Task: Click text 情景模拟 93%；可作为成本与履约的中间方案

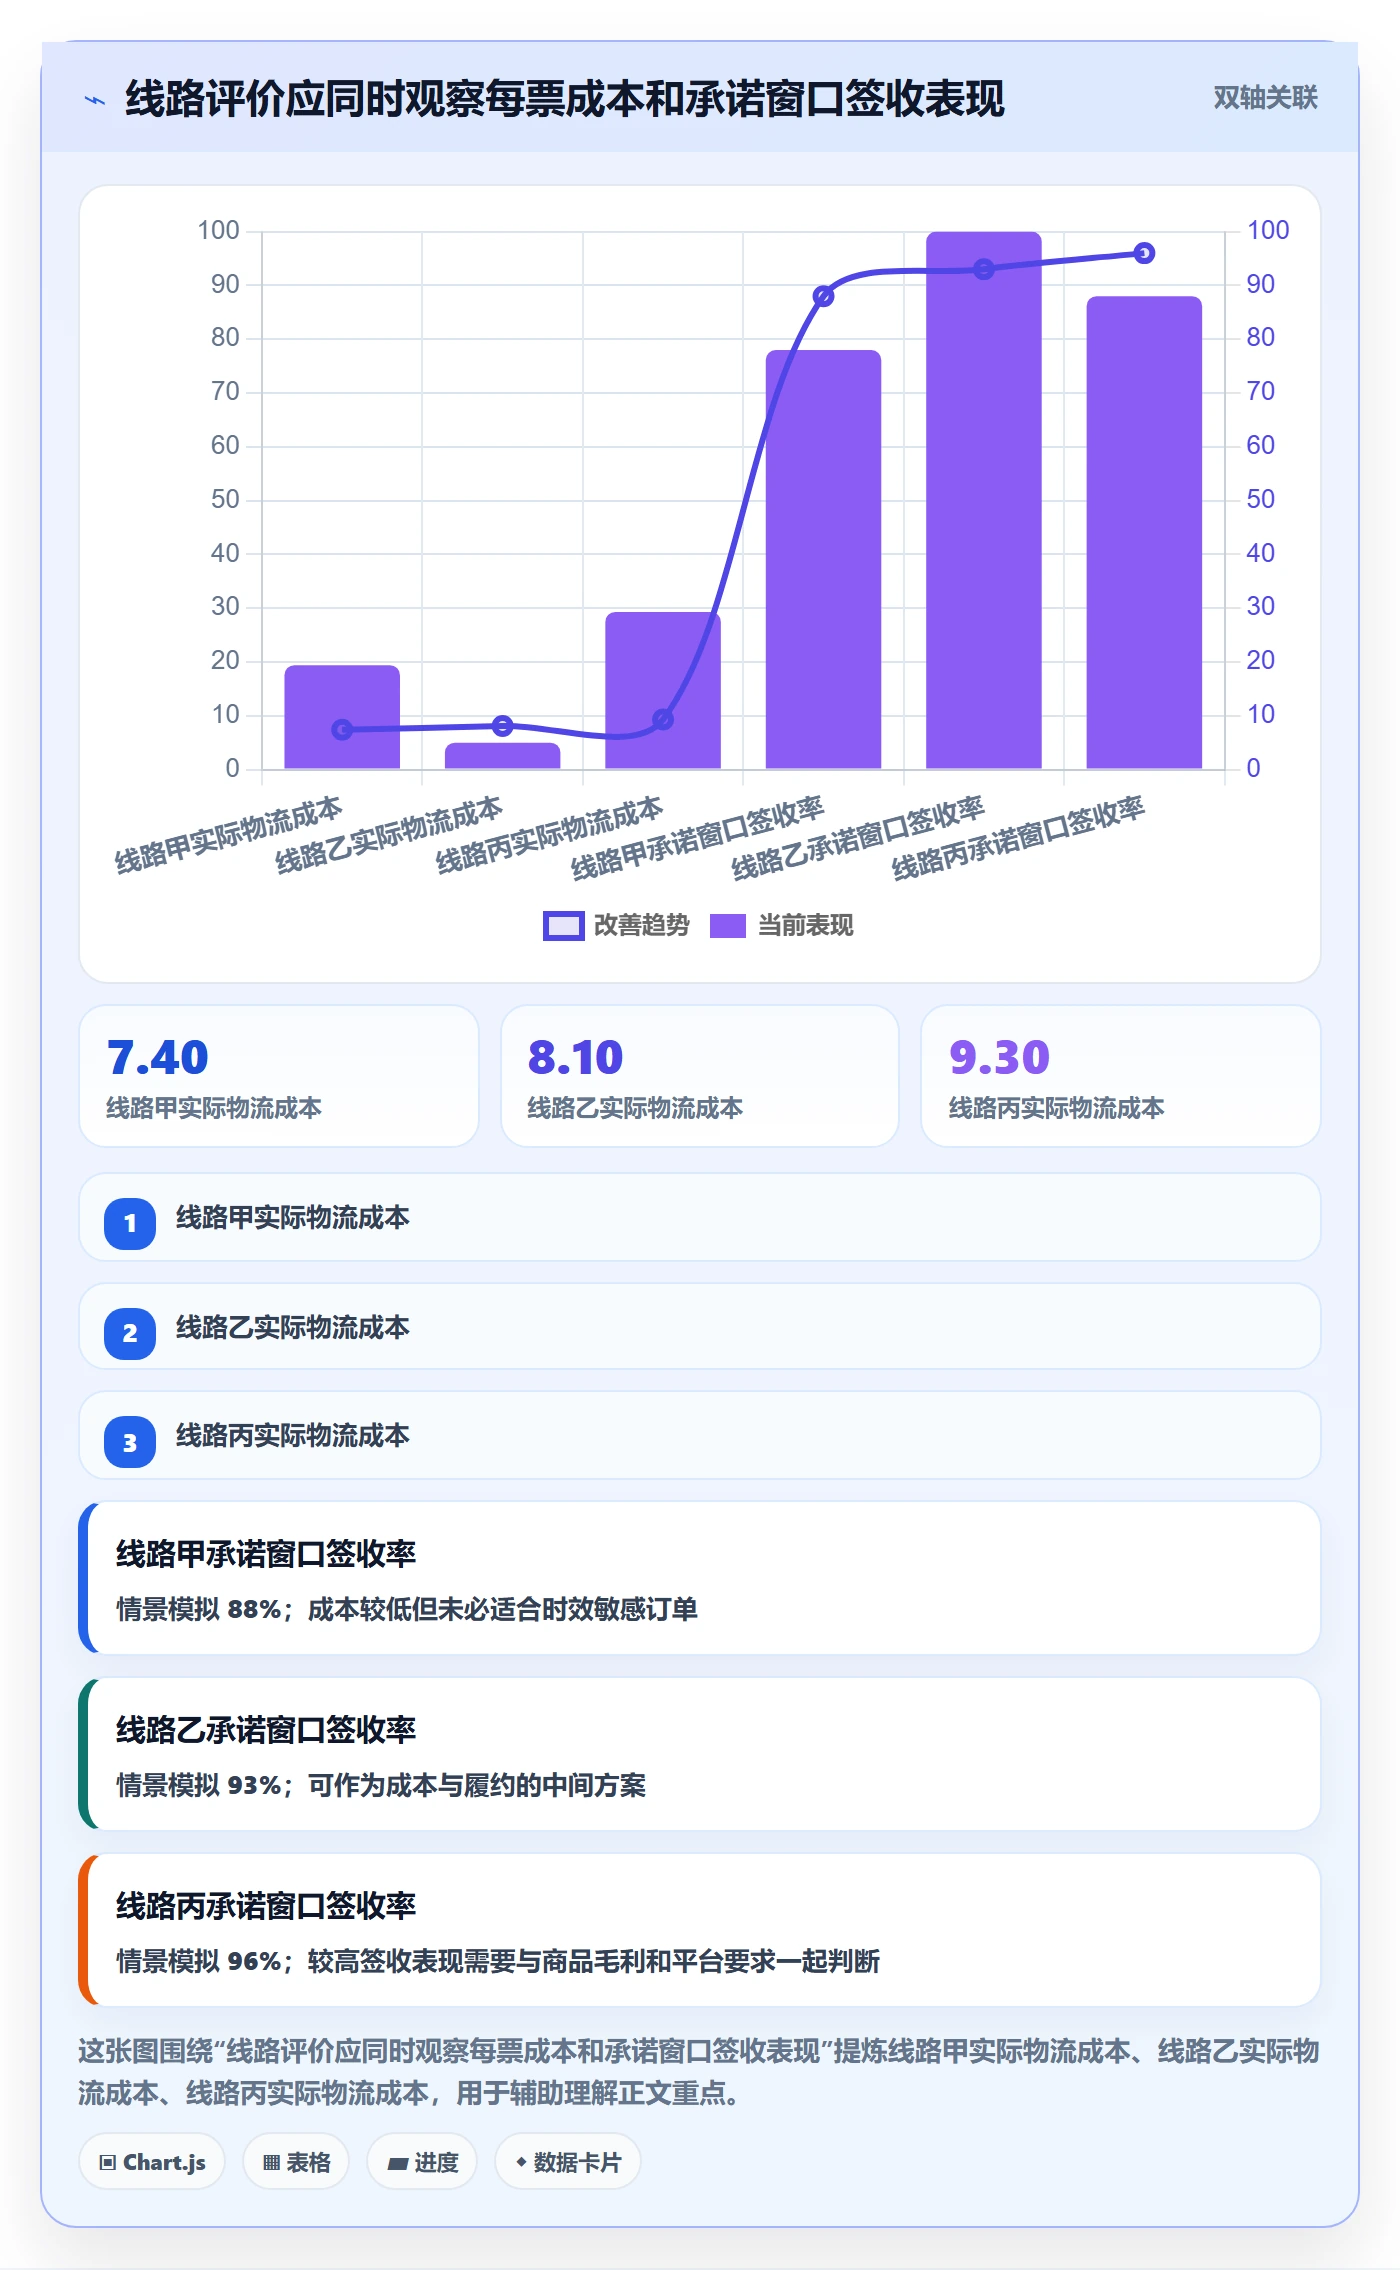Action: tap(381, 1785)
